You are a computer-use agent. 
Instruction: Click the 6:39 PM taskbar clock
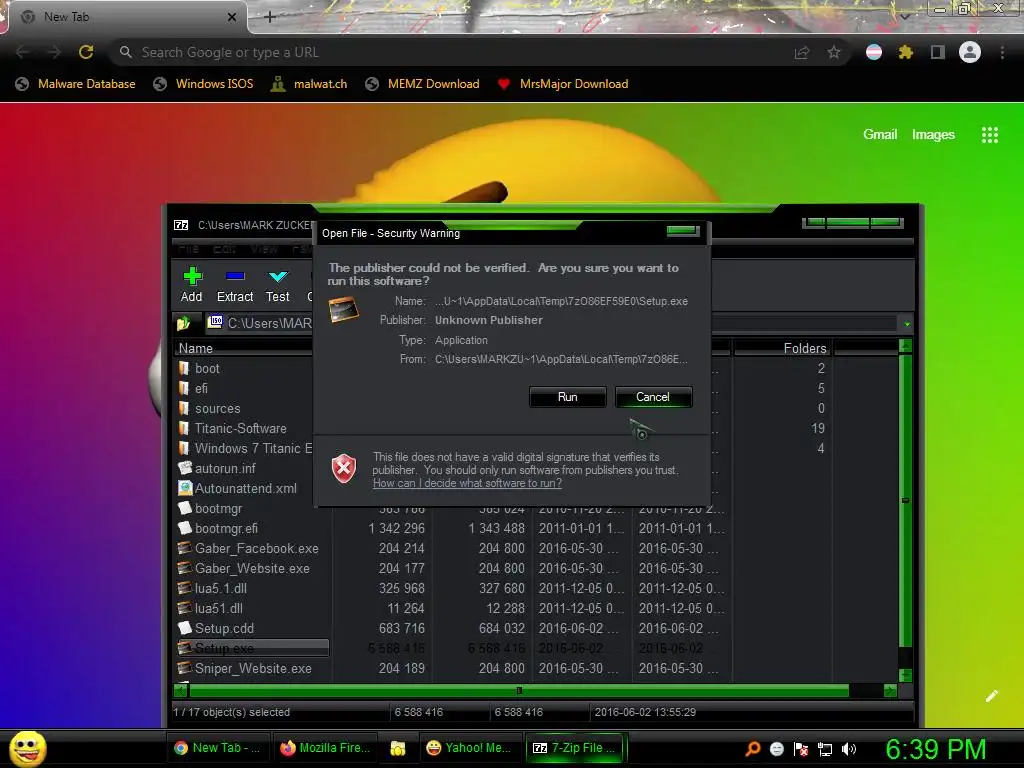pos(936,749)
